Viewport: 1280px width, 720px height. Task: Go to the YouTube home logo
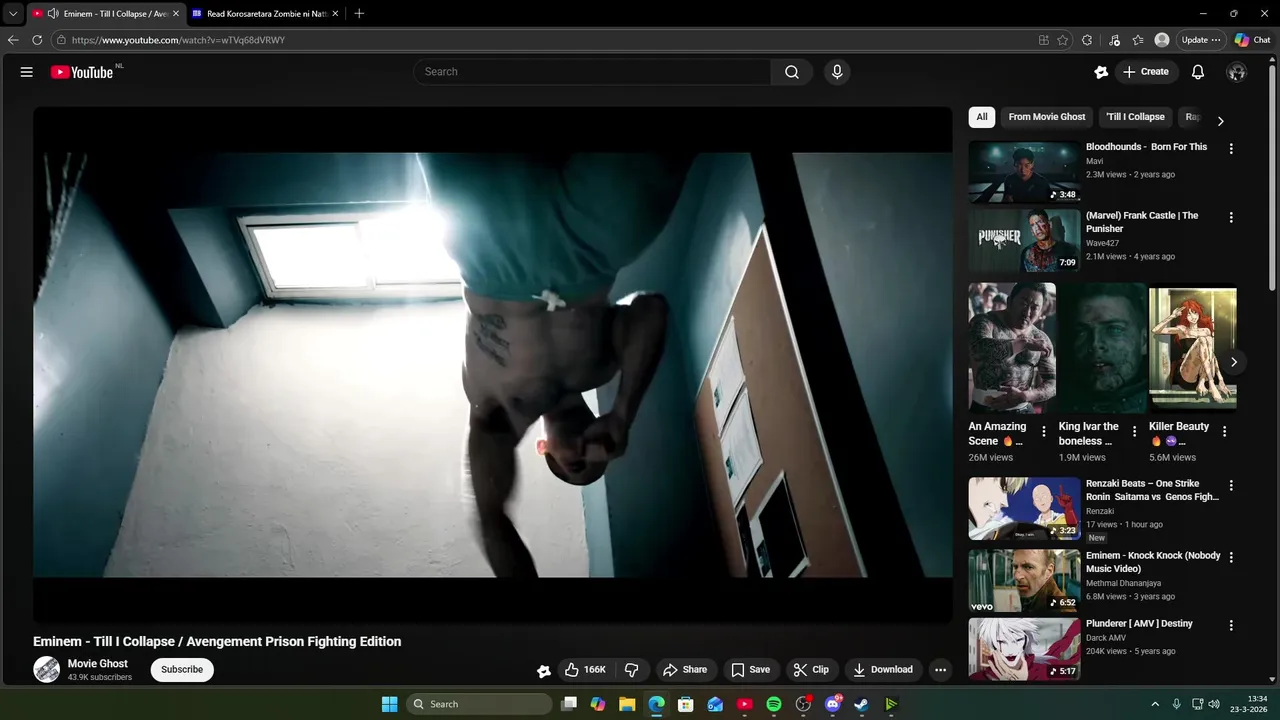click(82, 72)
